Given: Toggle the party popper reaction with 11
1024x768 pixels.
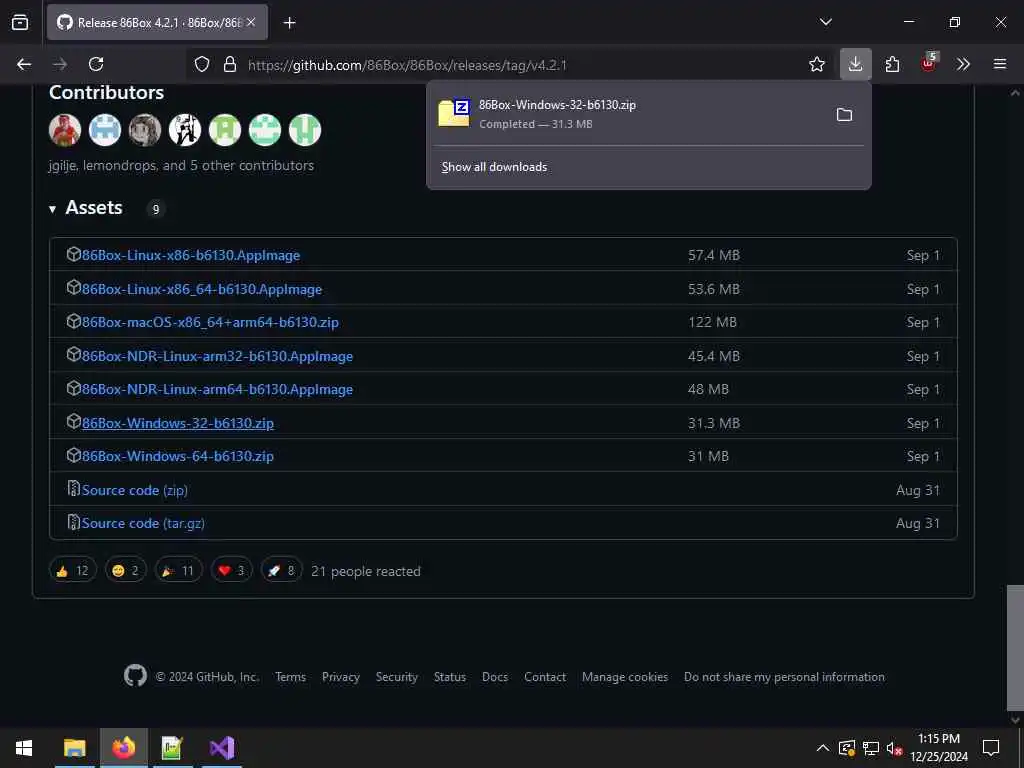Looking at the screenshot, I should coord(179,571).
